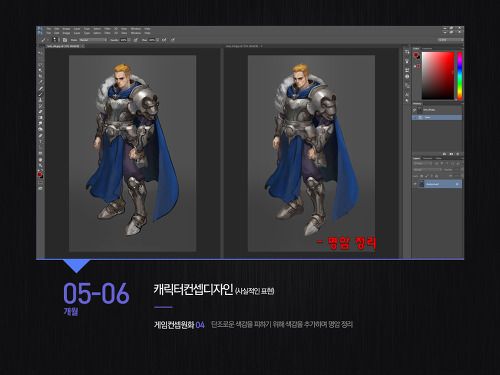Click the rainbow hue slider strip
Image resolution: width=500 pixels, height=375 pixels.
(x=460, y=75)
